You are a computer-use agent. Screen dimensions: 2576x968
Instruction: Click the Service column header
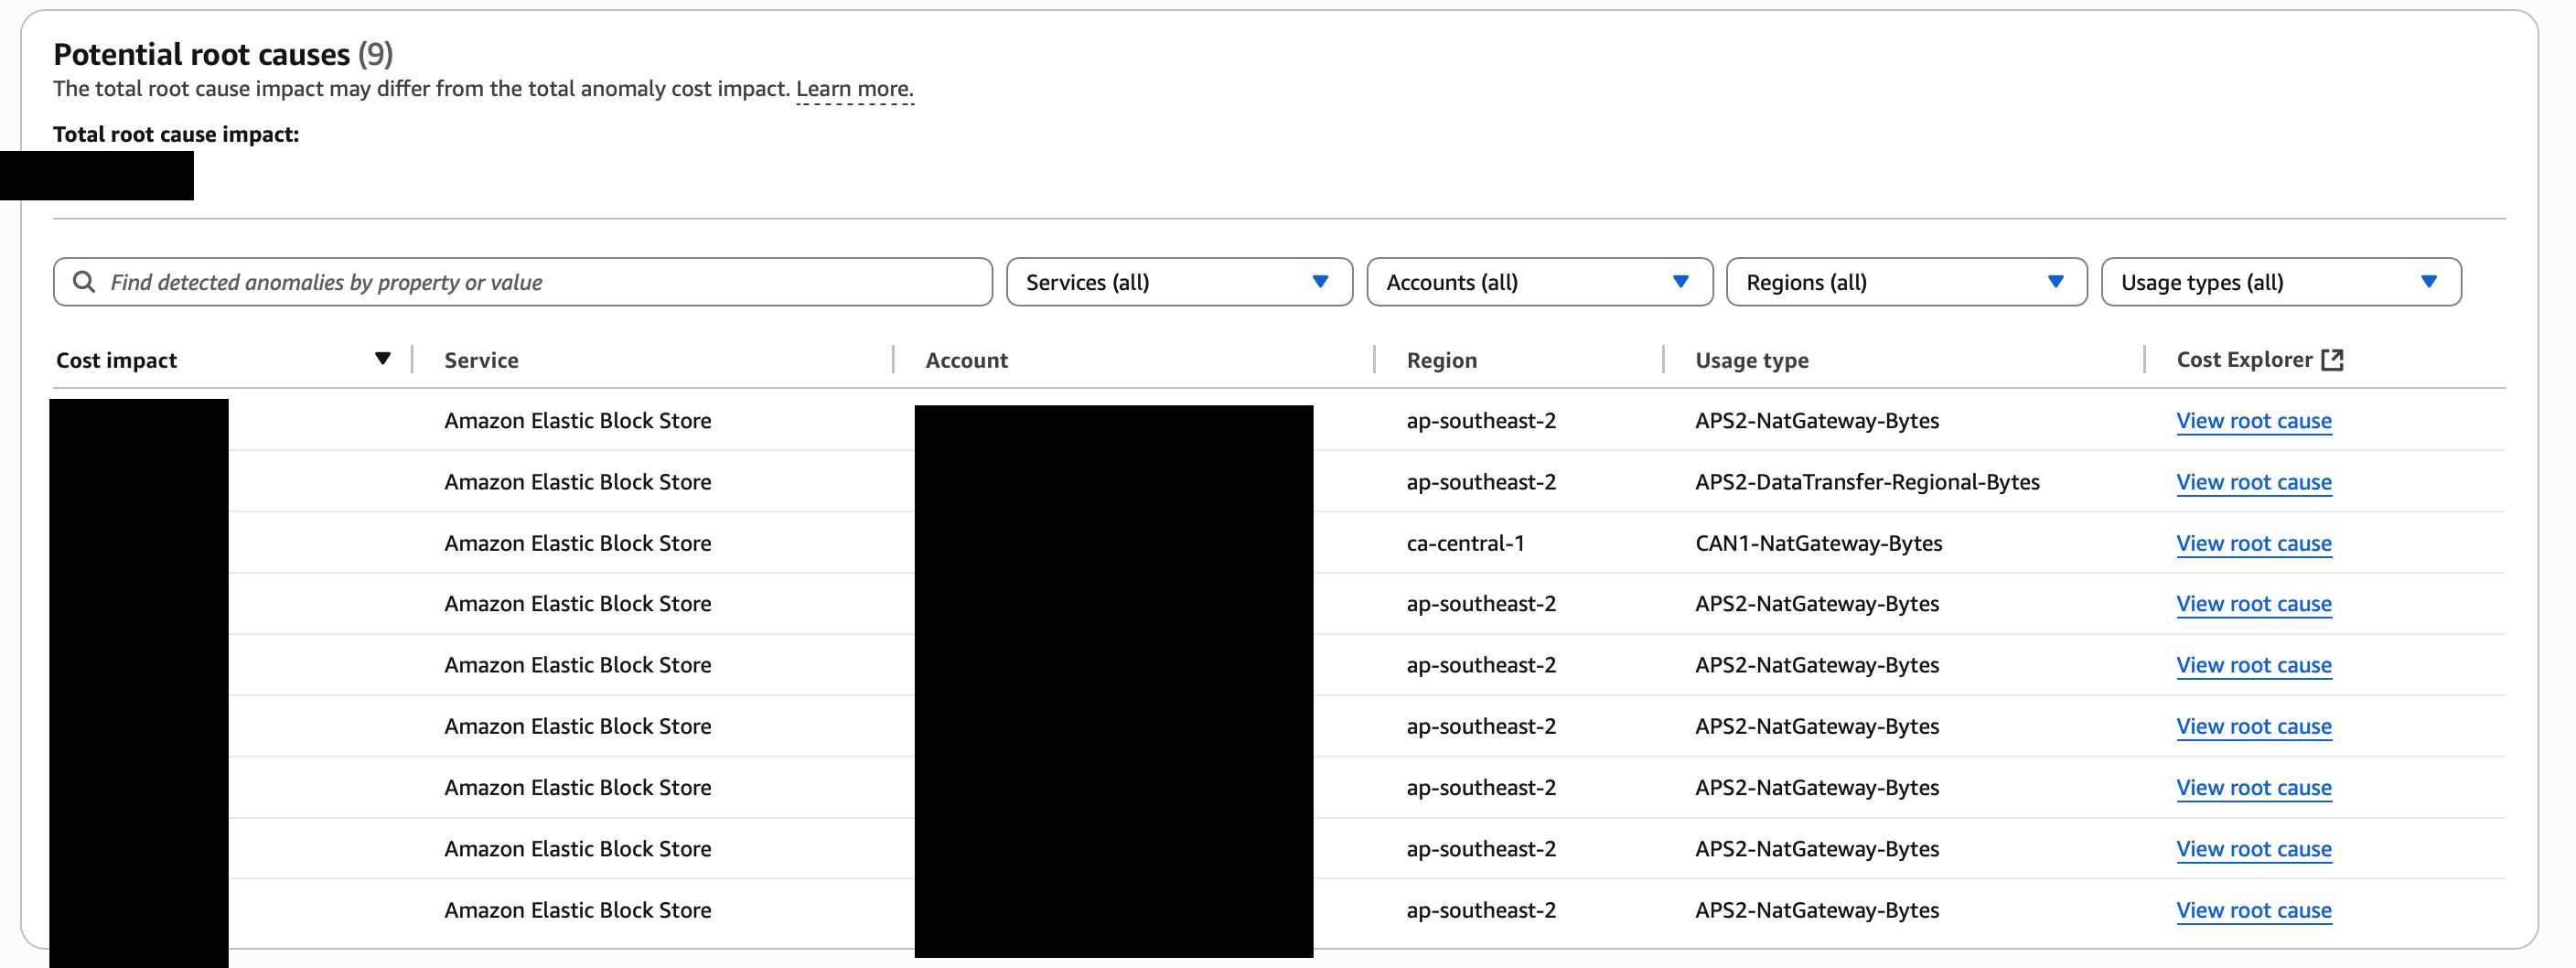(x=481, y=360)
